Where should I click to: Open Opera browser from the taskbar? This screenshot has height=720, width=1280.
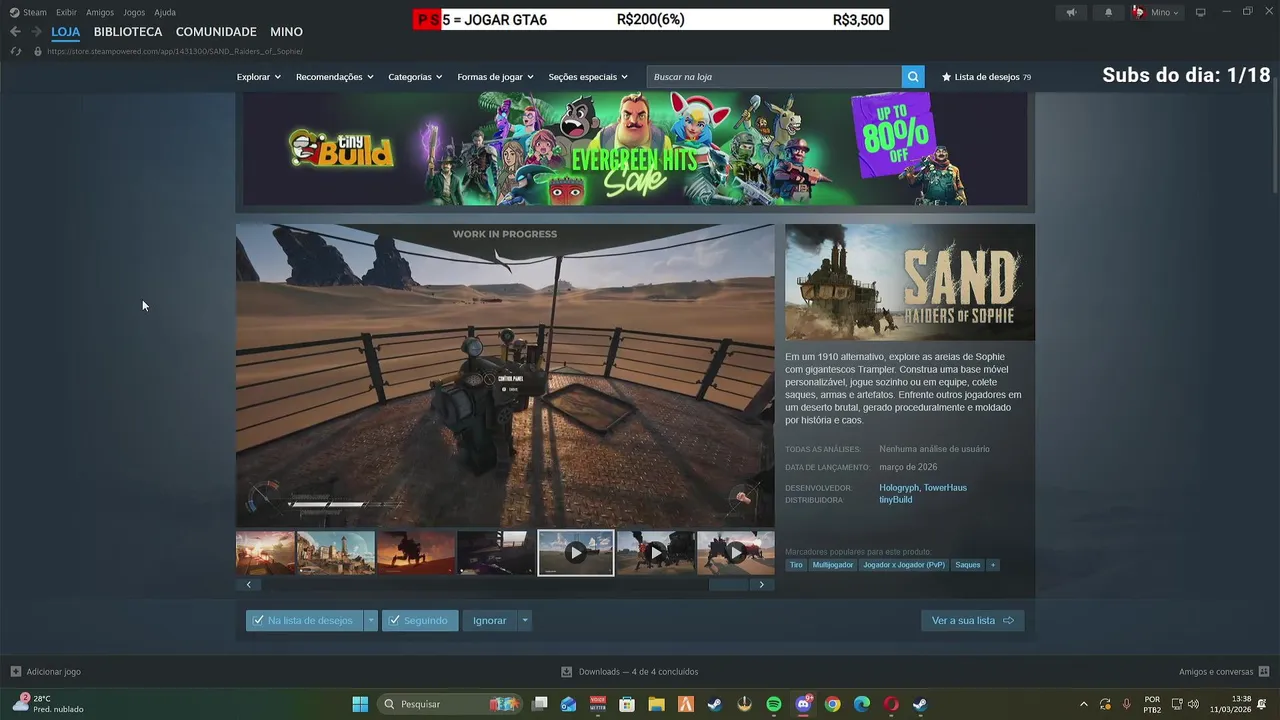click(891, 704)
